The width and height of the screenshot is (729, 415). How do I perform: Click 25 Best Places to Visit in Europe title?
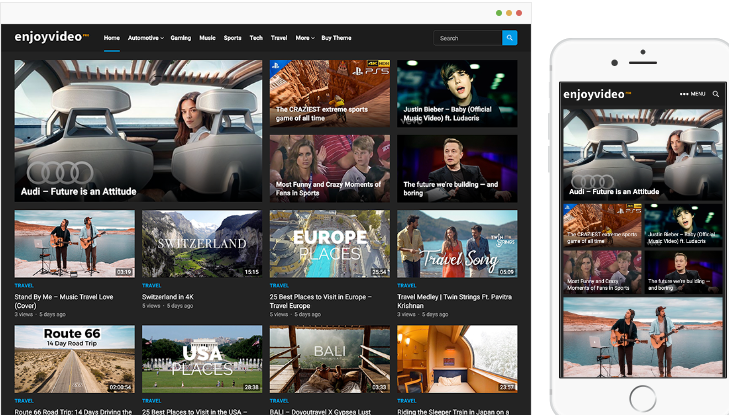pos(320,301)
